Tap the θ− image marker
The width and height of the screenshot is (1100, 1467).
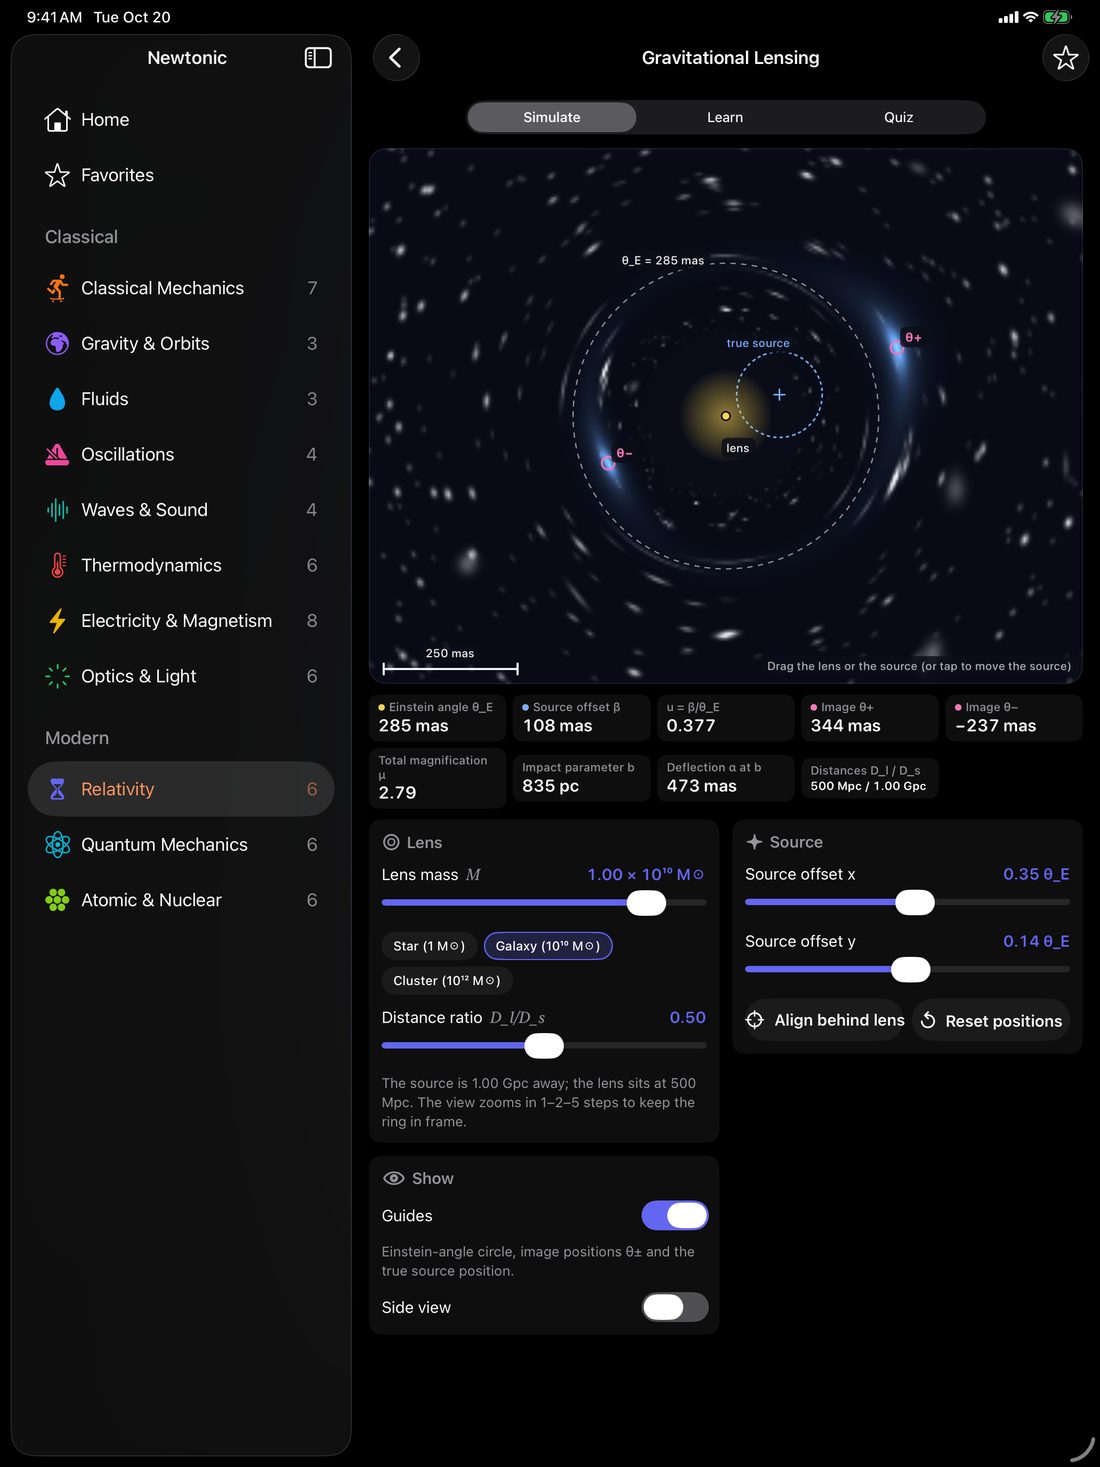(x=608, y=463)
